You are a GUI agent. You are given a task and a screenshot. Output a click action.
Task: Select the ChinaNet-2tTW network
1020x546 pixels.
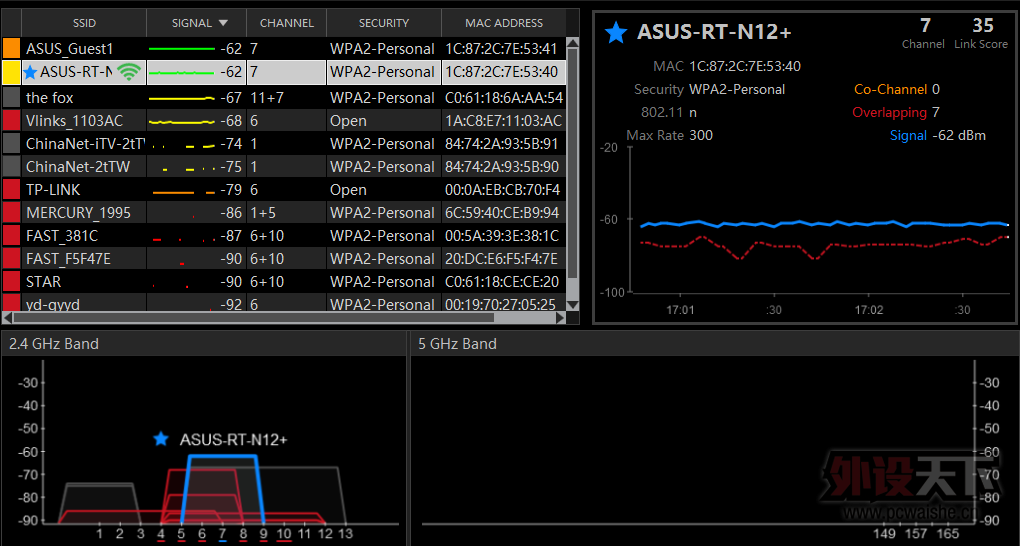(x=284, y=167)
